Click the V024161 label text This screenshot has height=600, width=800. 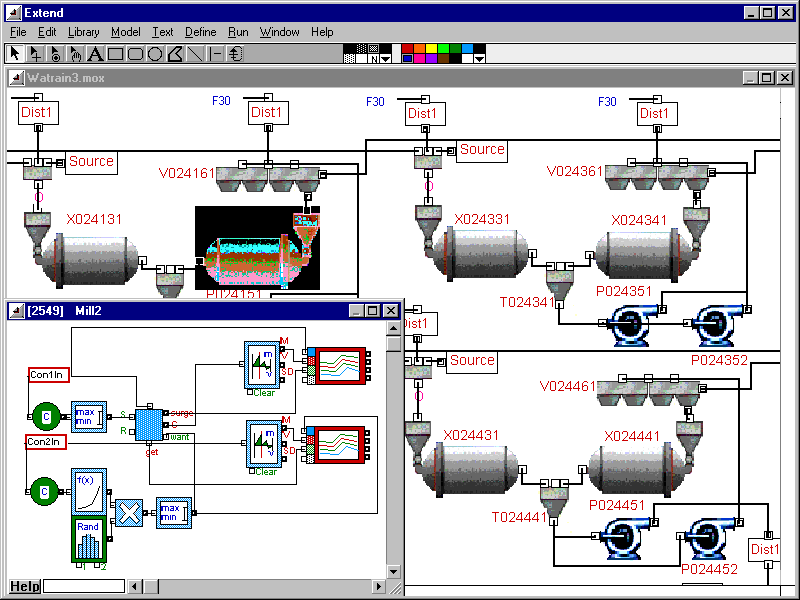coord(187,173)
